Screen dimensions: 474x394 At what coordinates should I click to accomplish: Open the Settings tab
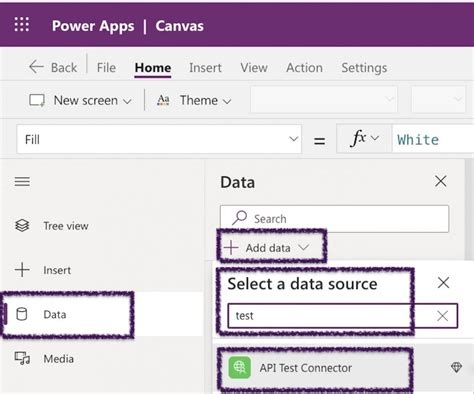point(364,68)
